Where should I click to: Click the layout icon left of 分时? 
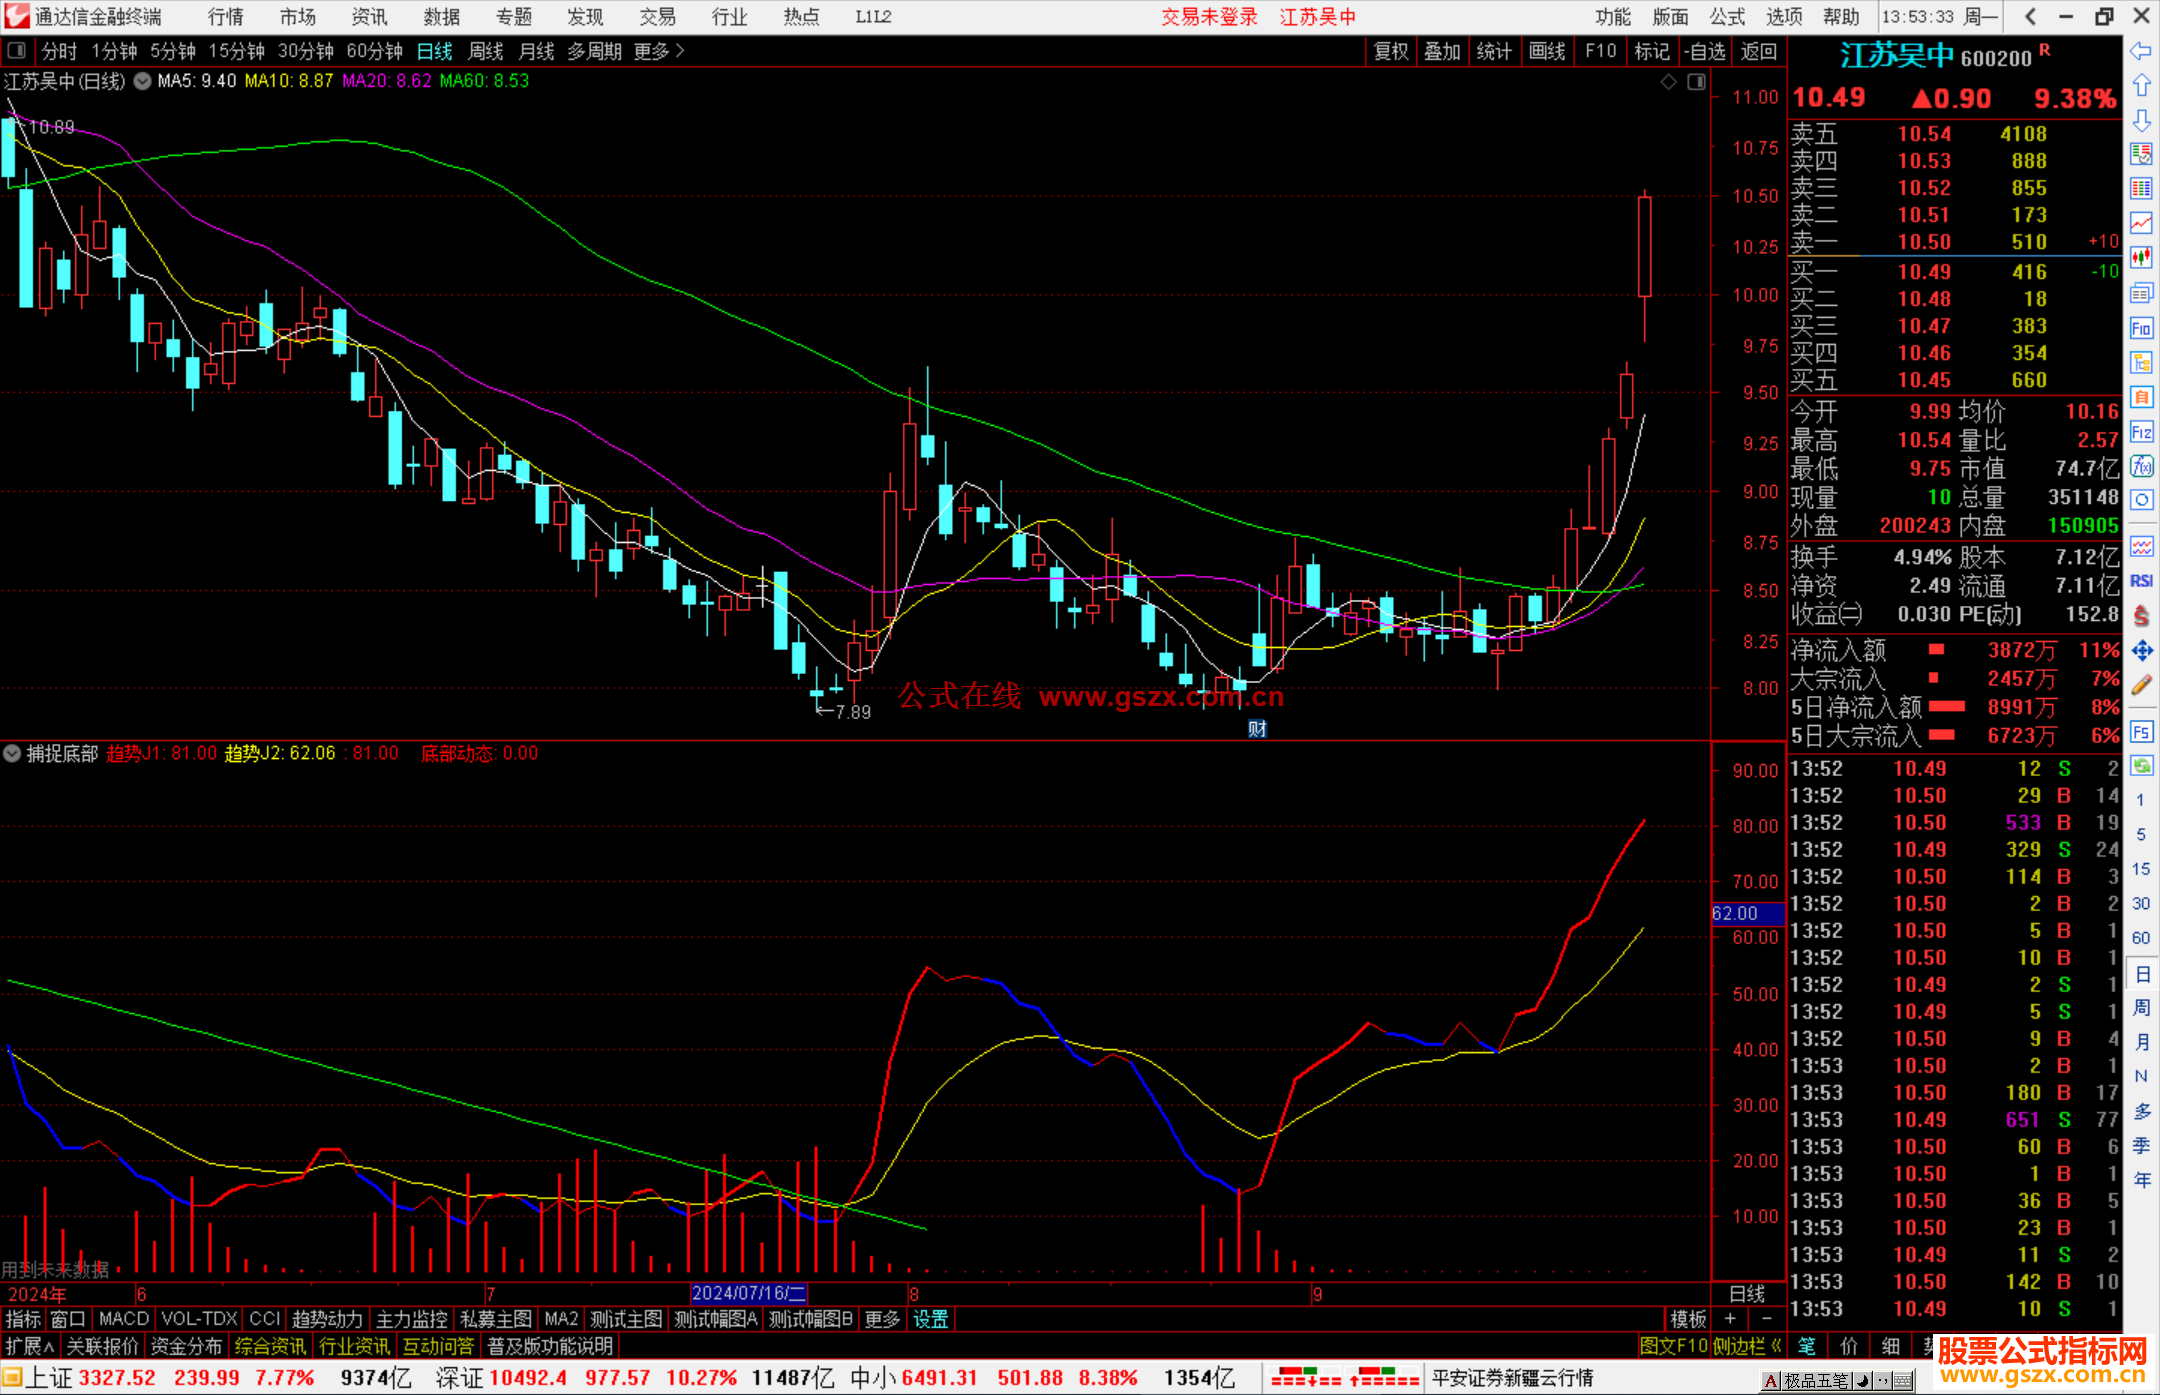point(17,50)
